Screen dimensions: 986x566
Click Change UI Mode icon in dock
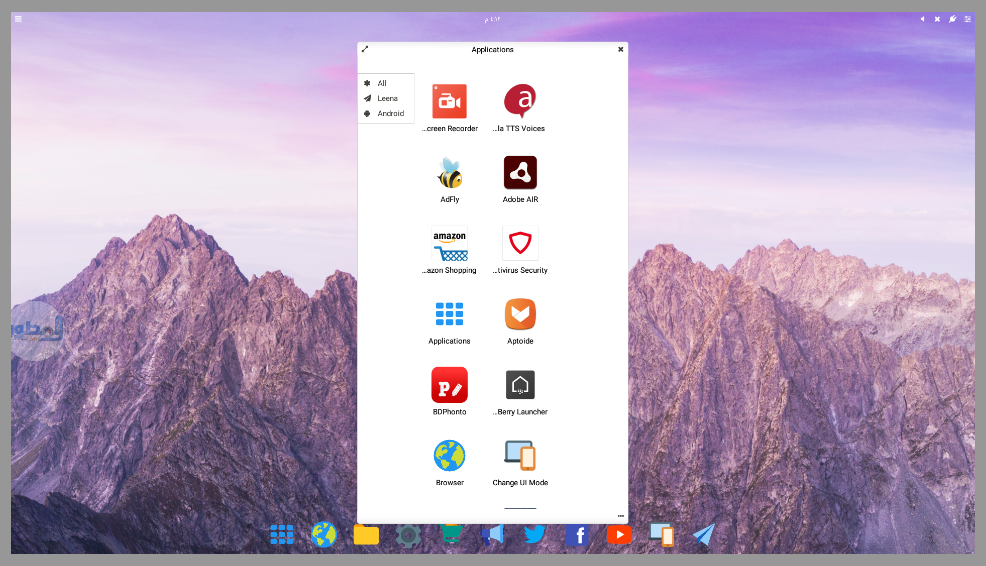click(x=662, y=535)
